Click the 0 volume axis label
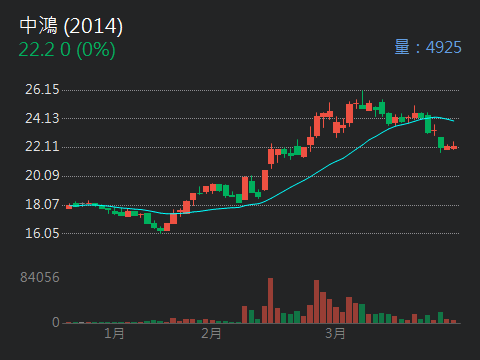Viewport: 480px width, 360px height. [56, 322]
